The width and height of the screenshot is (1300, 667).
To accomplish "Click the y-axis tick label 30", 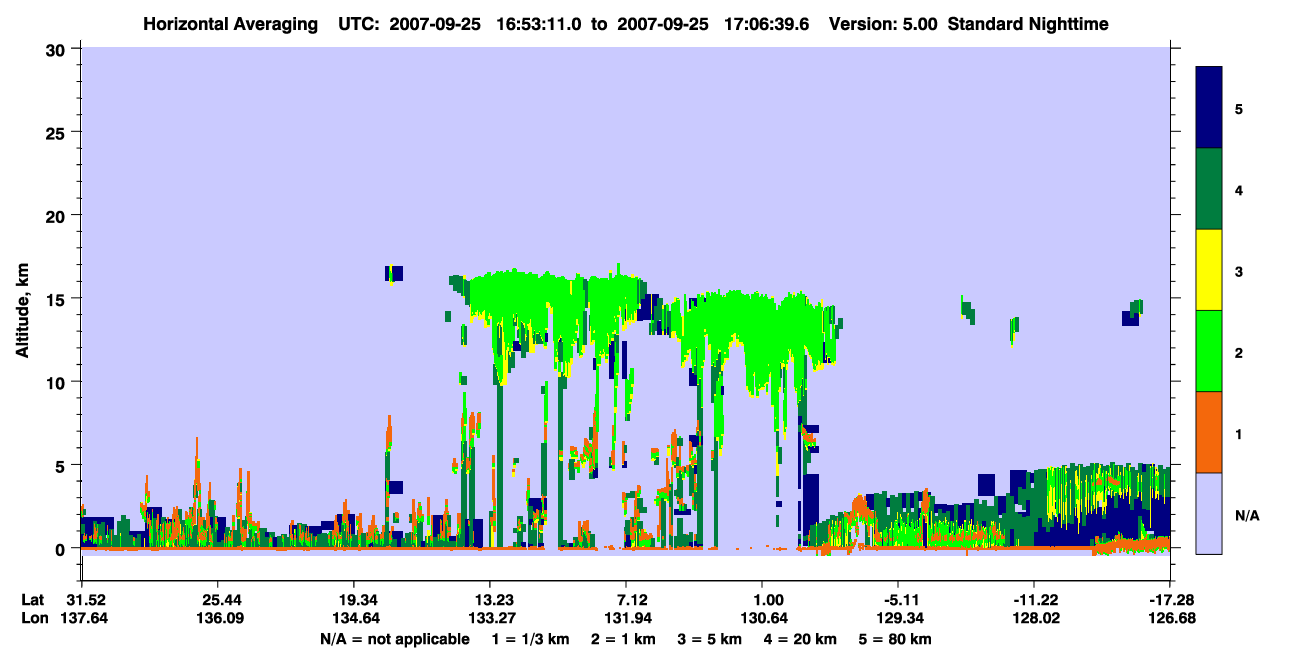I will [56, 49].
